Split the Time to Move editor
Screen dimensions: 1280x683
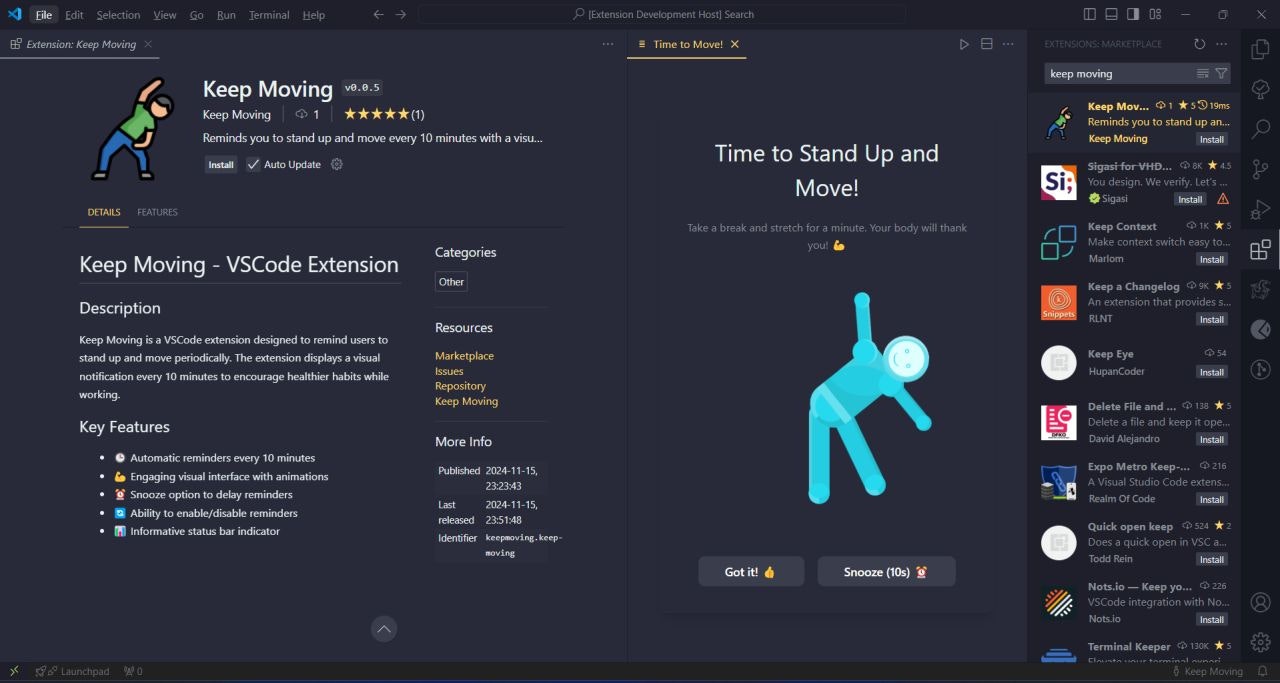tap(986, 44)
